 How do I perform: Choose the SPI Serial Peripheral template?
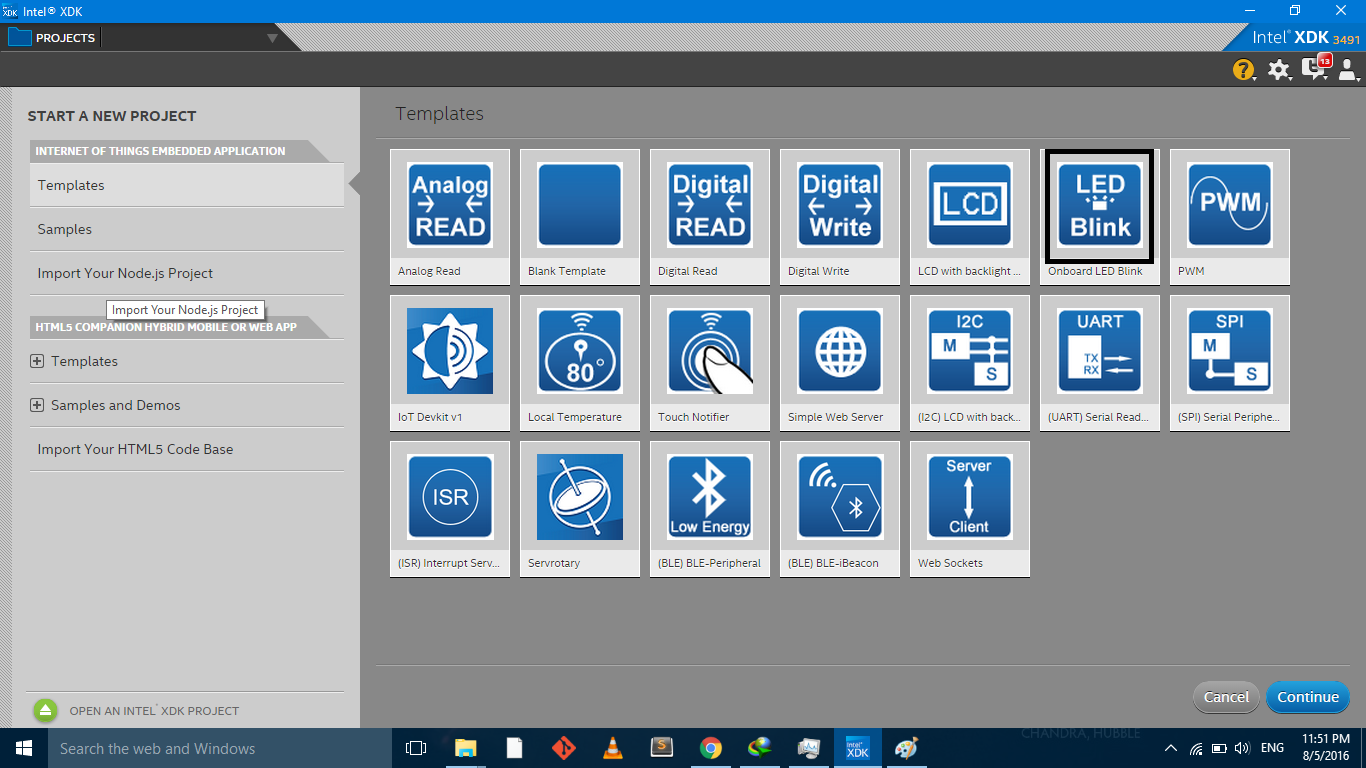click(x=1230, y=363)
